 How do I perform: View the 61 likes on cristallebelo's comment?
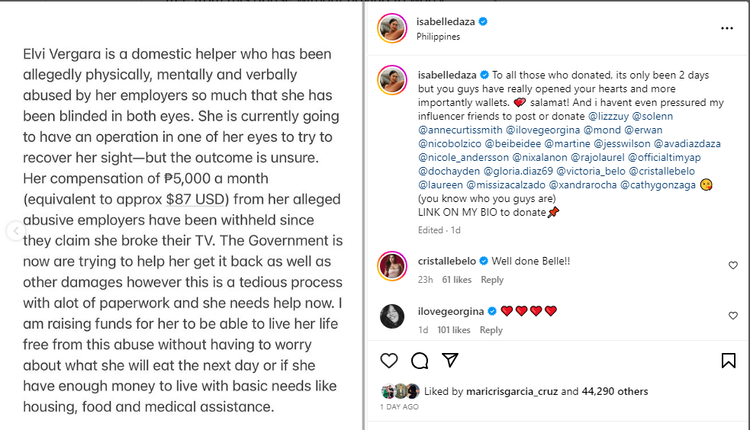(457, 280)
